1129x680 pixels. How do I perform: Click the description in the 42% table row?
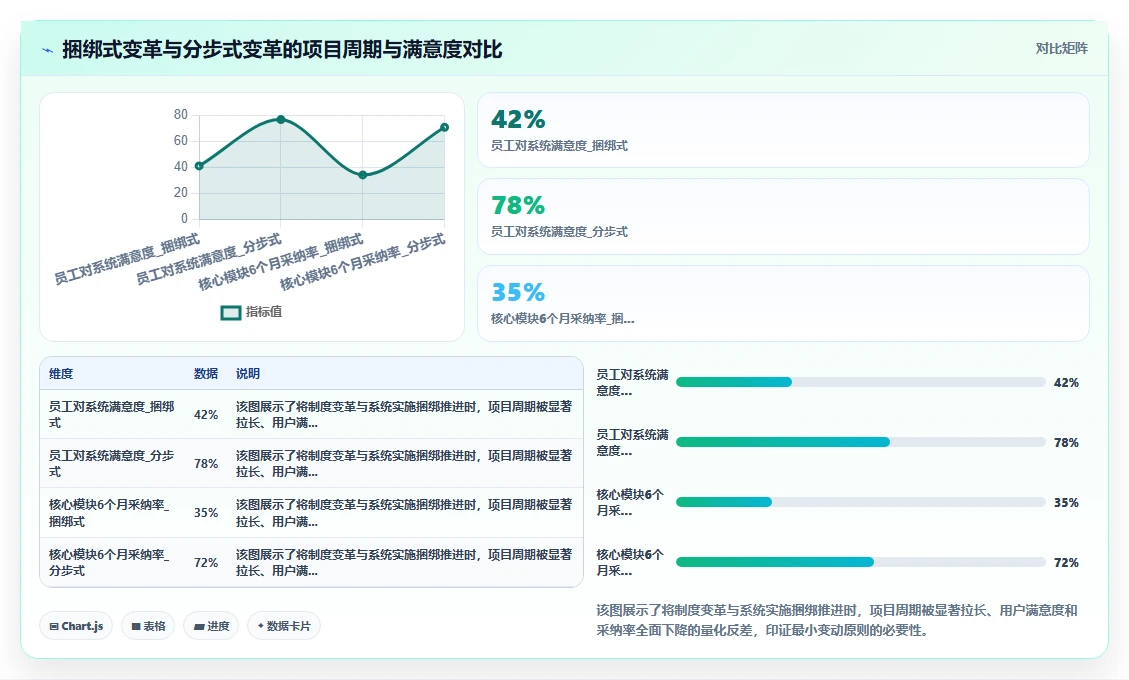coord(404,414)
